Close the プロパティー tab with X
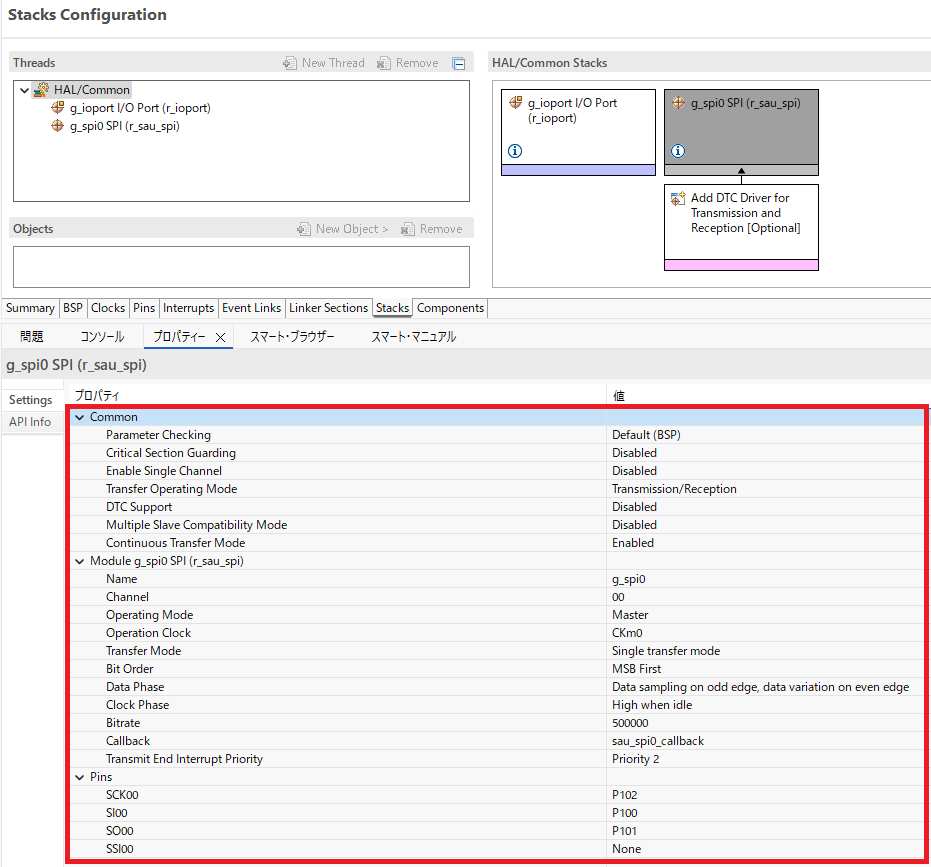Viewport: 931px width, 867px height. [x=220, y=338]
